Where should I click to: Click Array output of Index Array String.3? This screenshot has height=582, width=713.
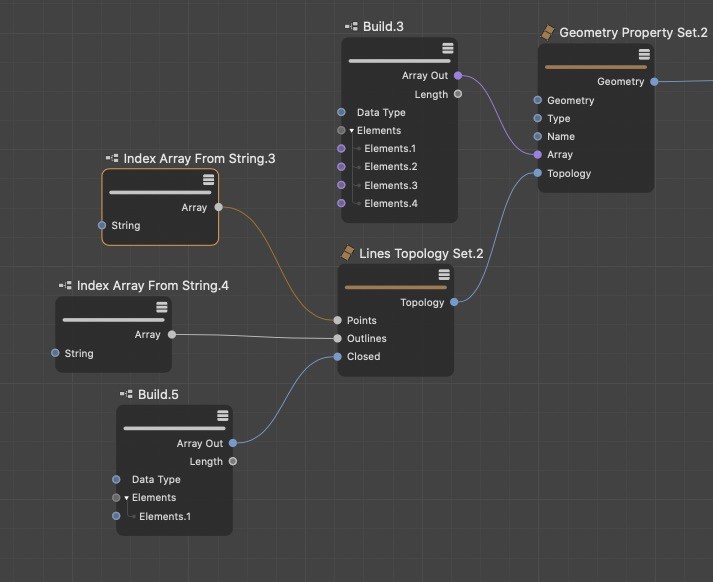(x=219, y=207)
